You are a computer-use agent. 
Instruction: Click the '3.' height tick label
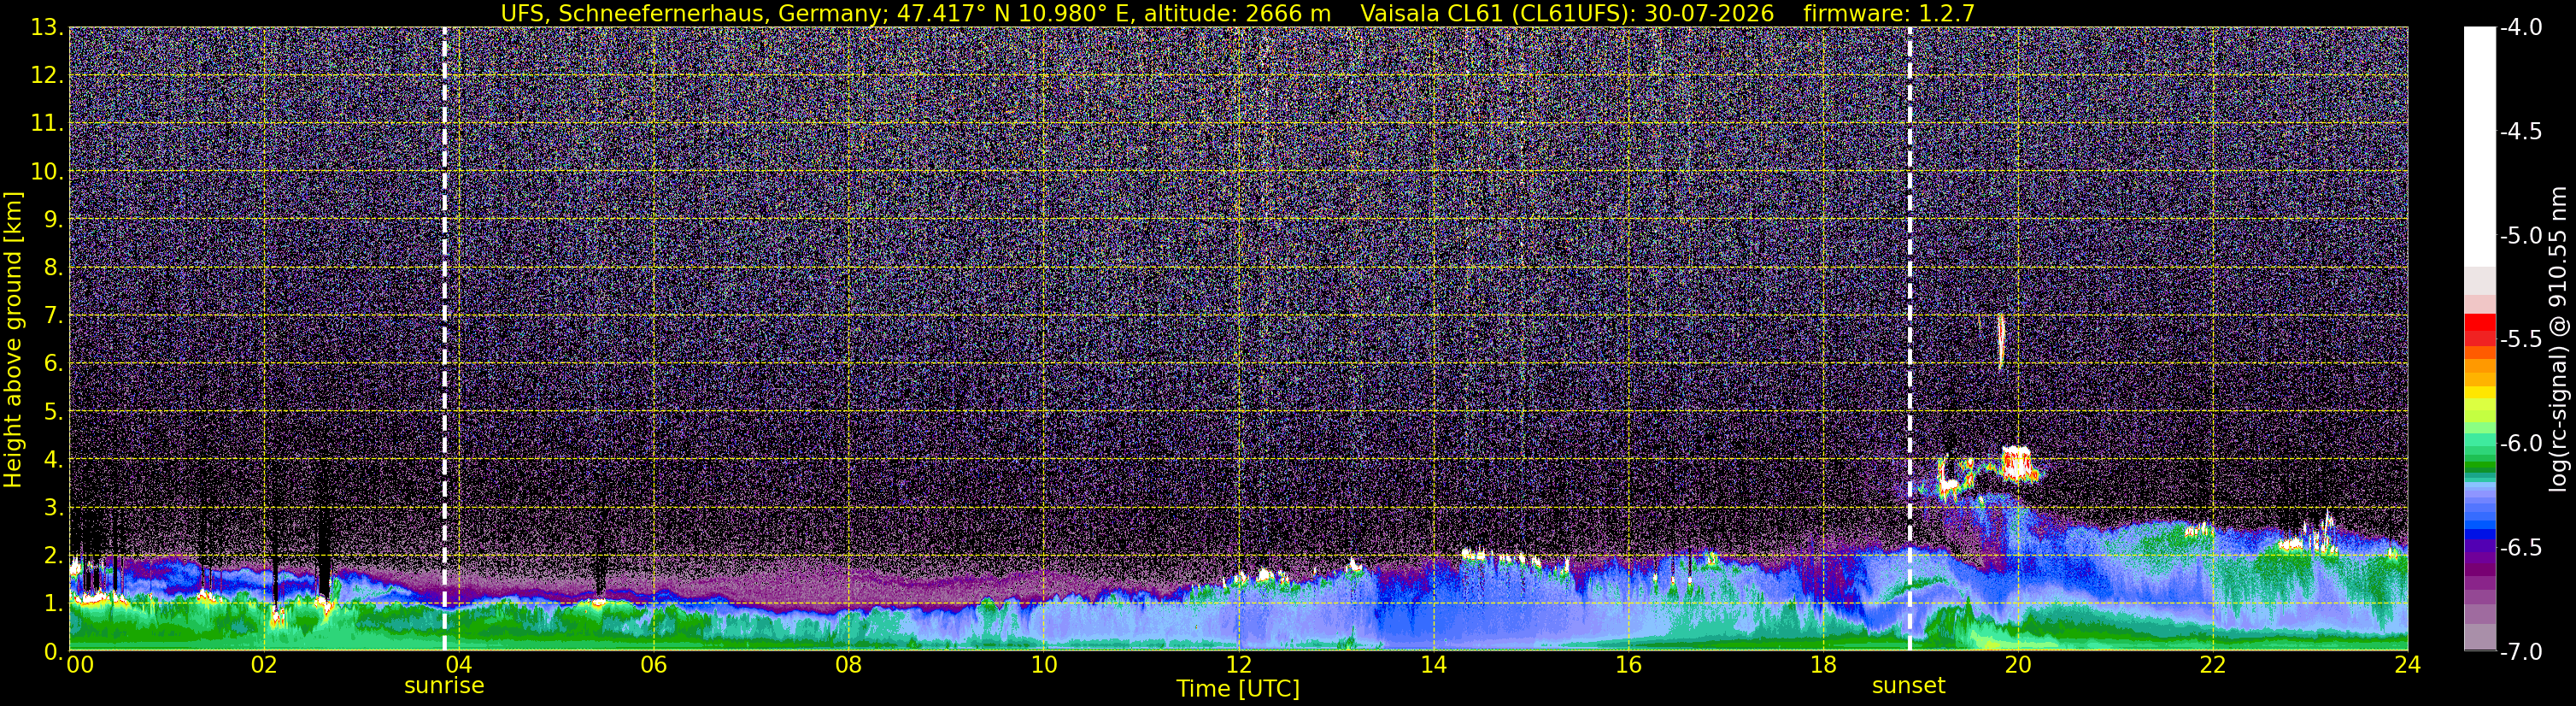(54, 507)
